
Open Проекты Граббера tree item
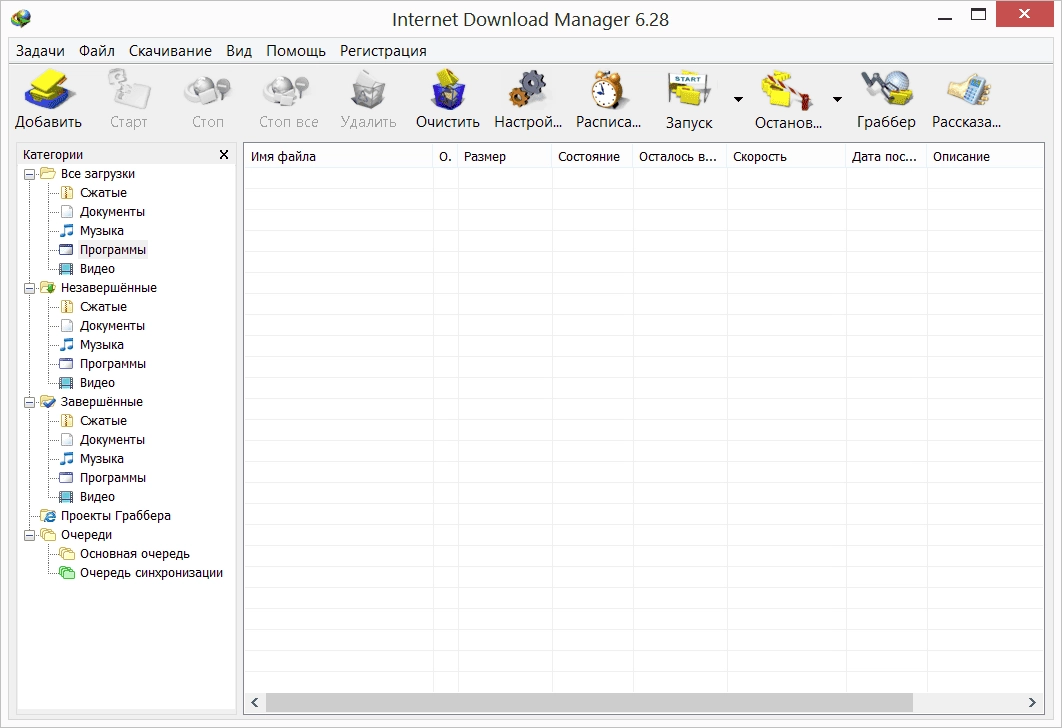pyautogui.click(x=115, y=515)
